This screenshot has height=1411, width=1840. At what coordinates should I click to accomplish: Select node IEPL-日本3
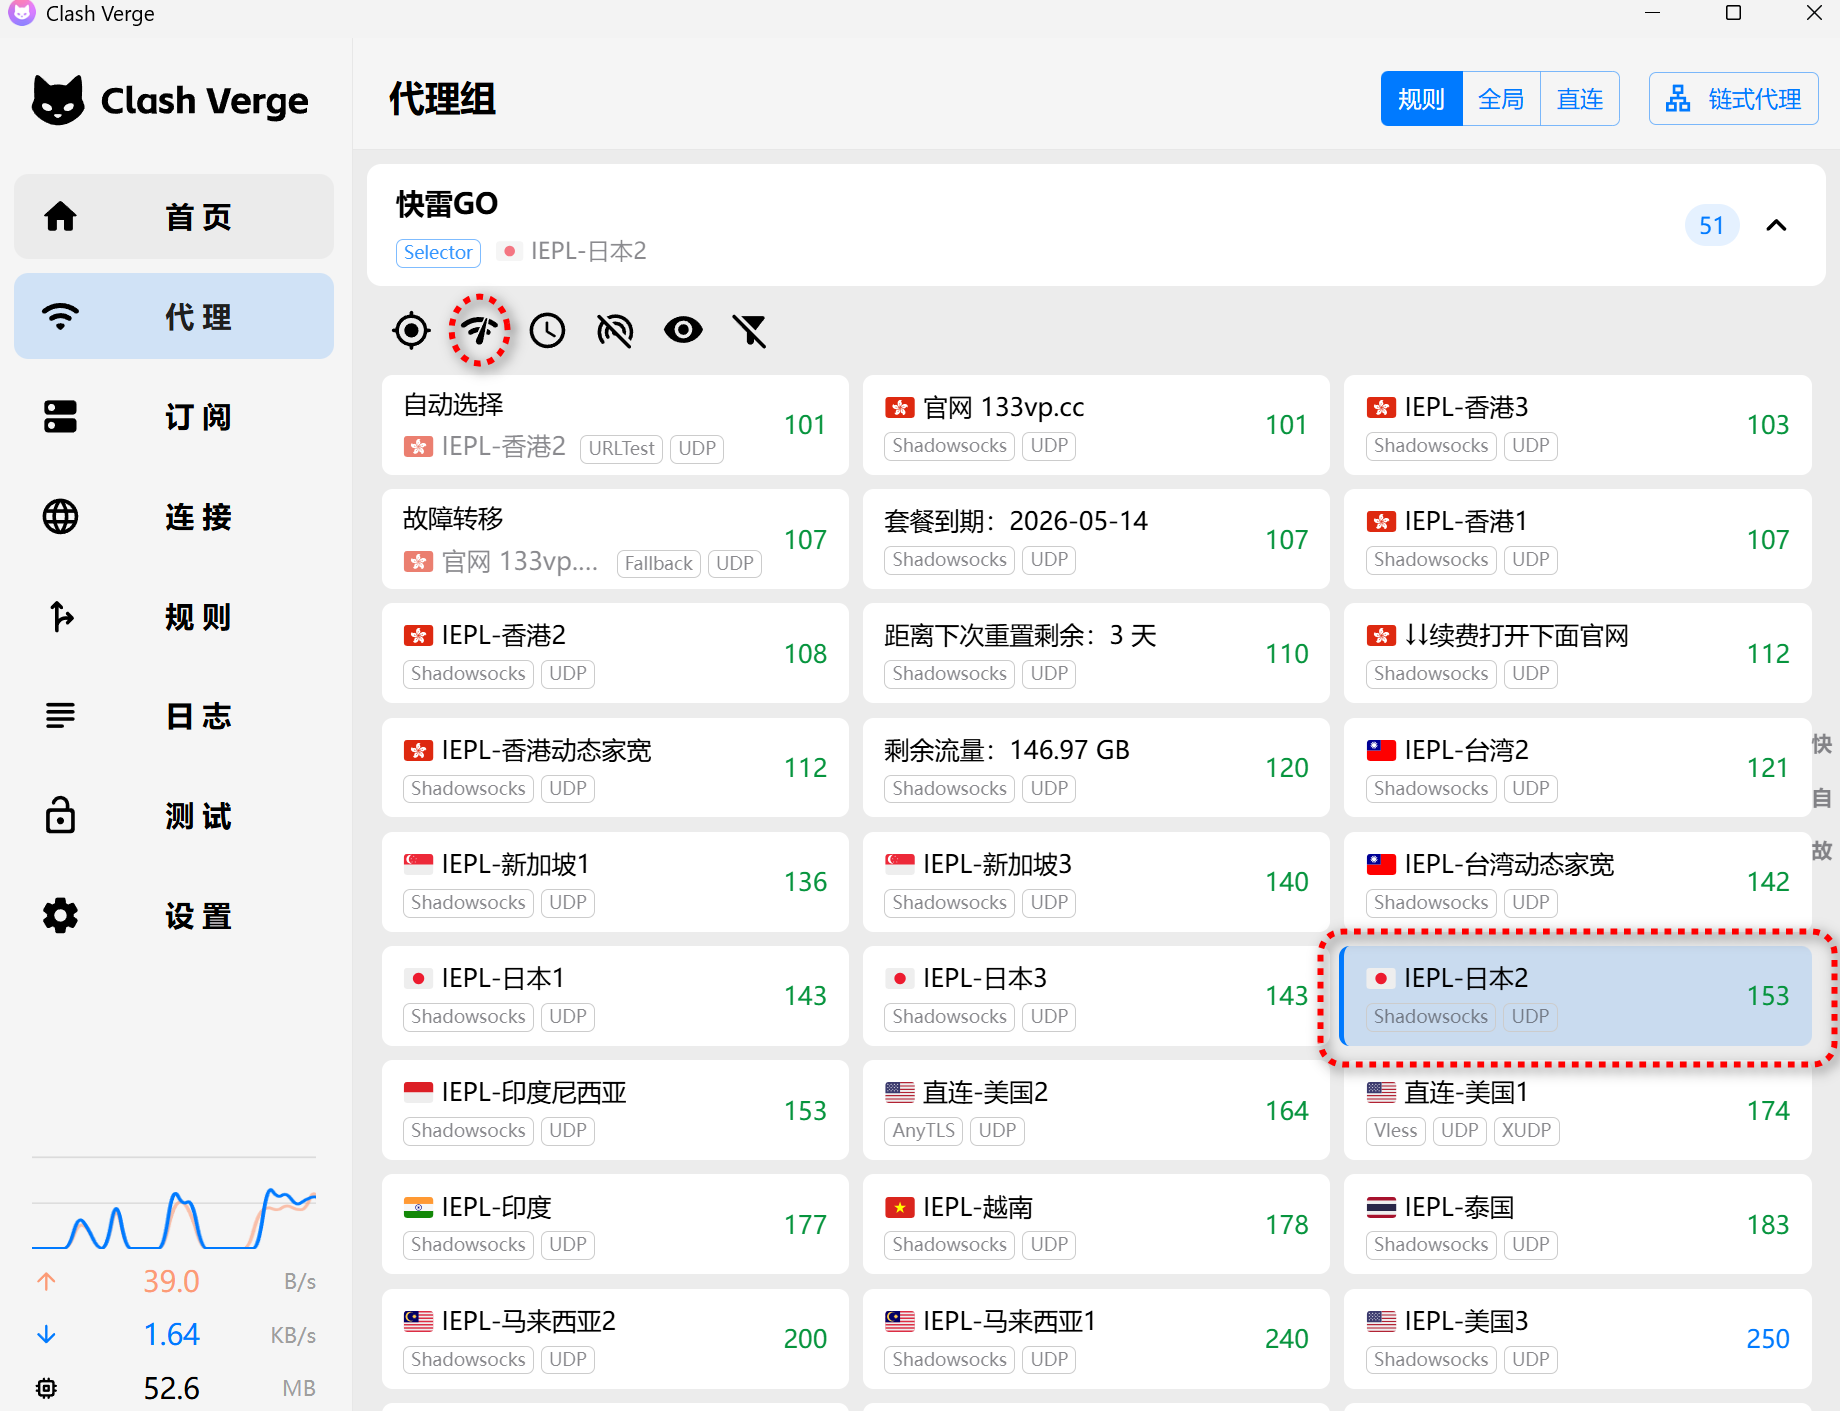click(1096, 996)
